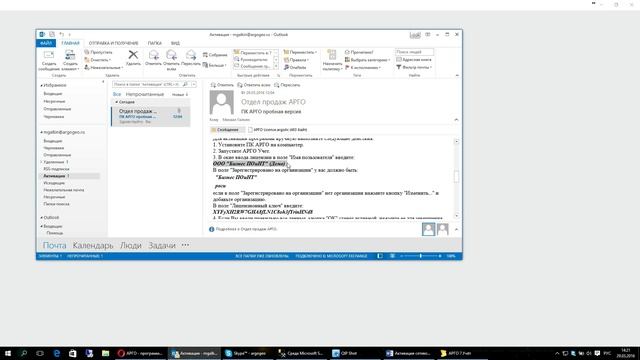Switch to Люди in navigation bar
This screenshot has width=640, height=360.
[x=131, y=245]
